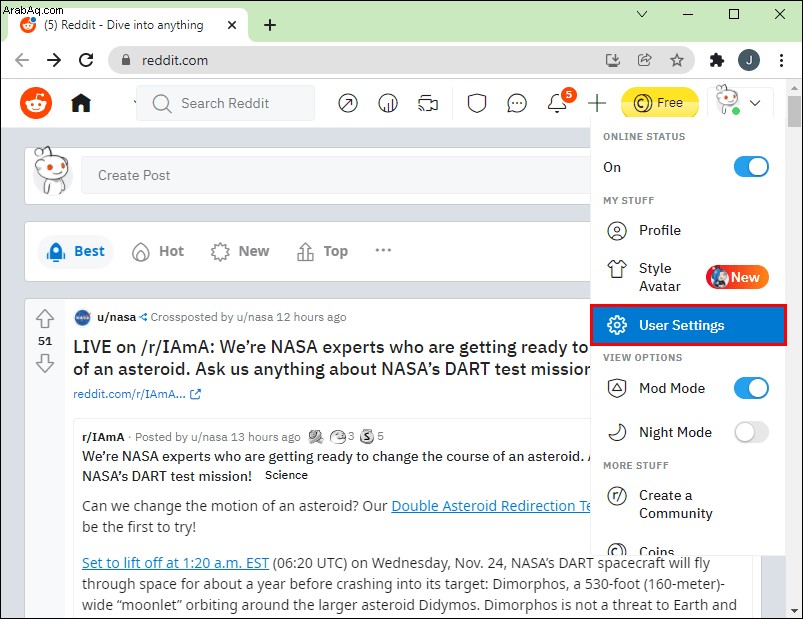Sort posts by Top
803x619 pixels.
323,251
